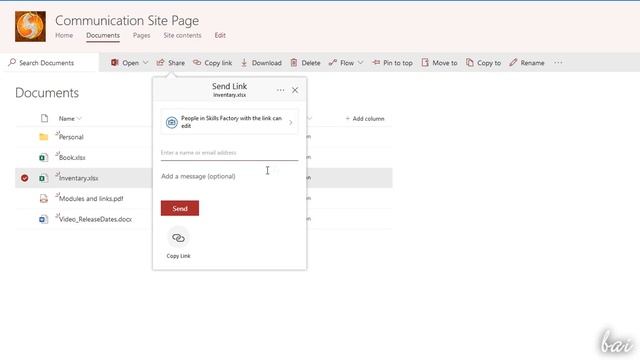Open the Personal folder
Screen dimensions: 640x360
71,137
